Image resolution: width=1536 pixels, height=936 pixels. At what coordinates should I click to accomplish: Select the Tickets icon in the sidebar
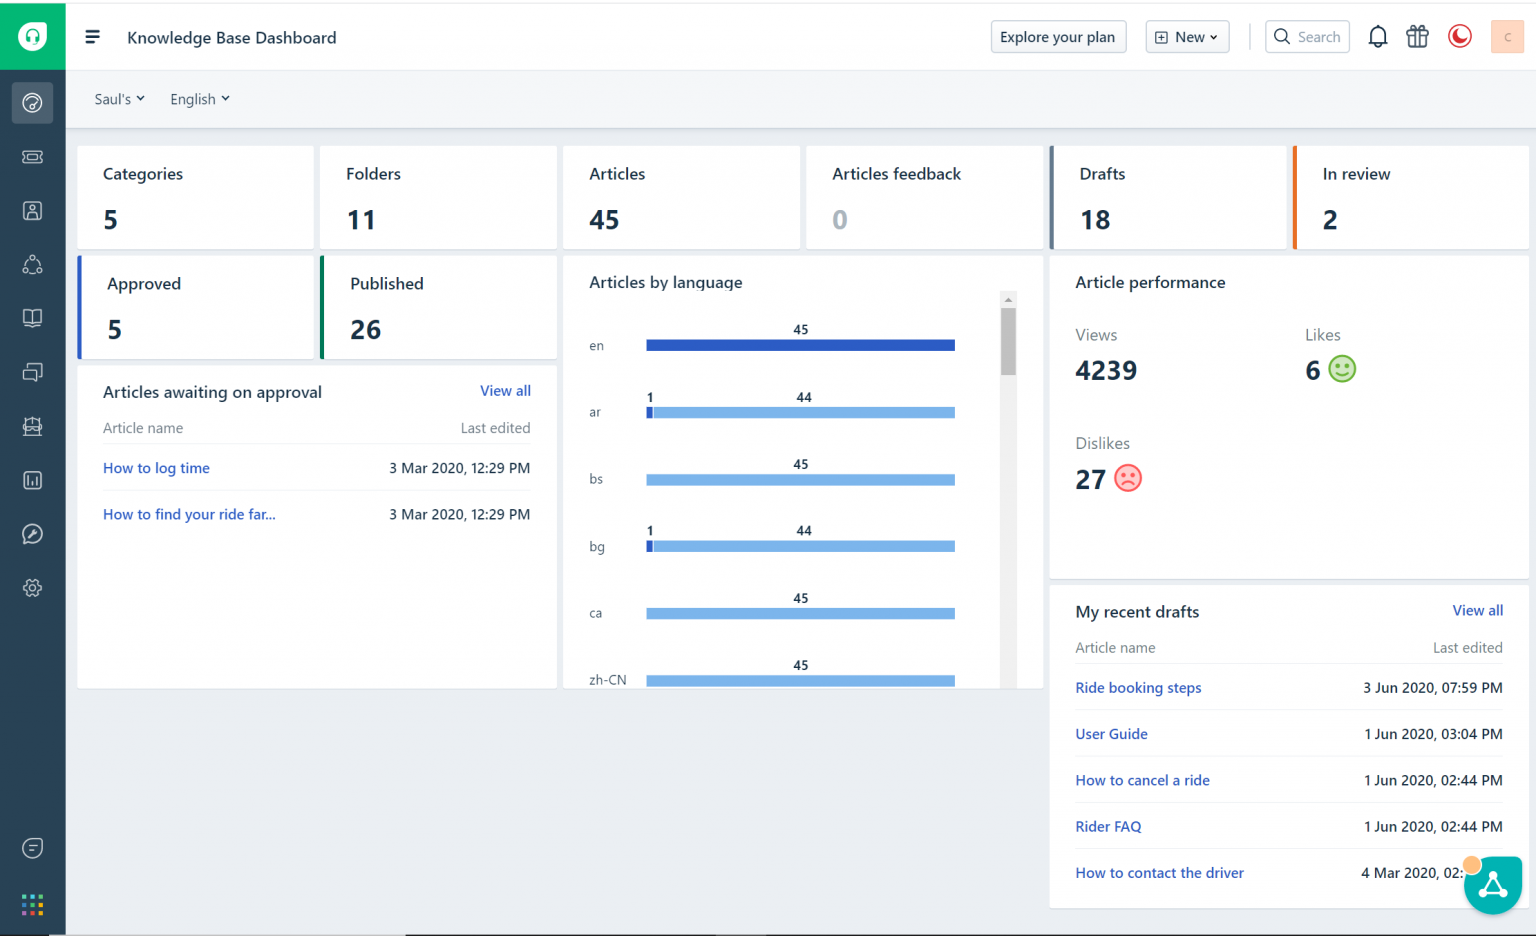click(x=32, y=157)
